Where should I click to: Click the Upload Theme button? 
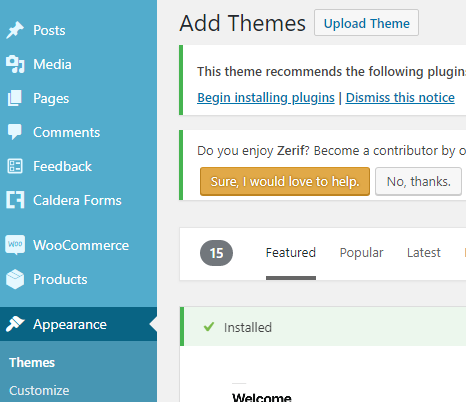pyautogui.click(x=366, y=23)
